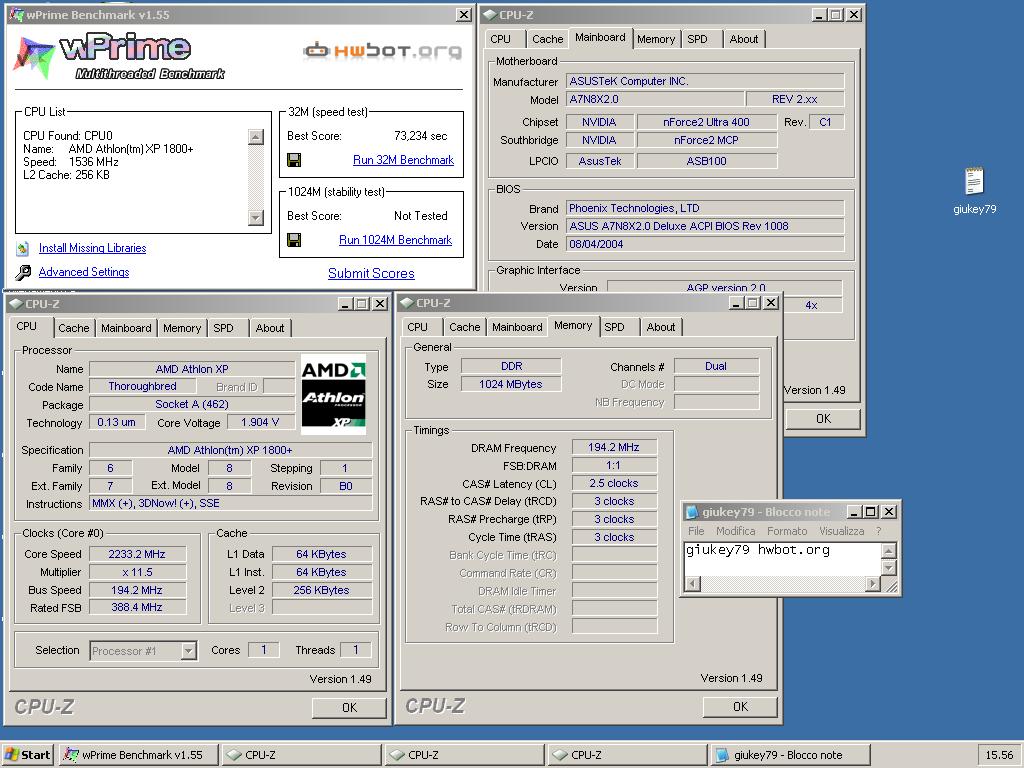1024x768 pixels.
Task: Click the hwbot.org logo in wPrime
Action: (382, 50)
